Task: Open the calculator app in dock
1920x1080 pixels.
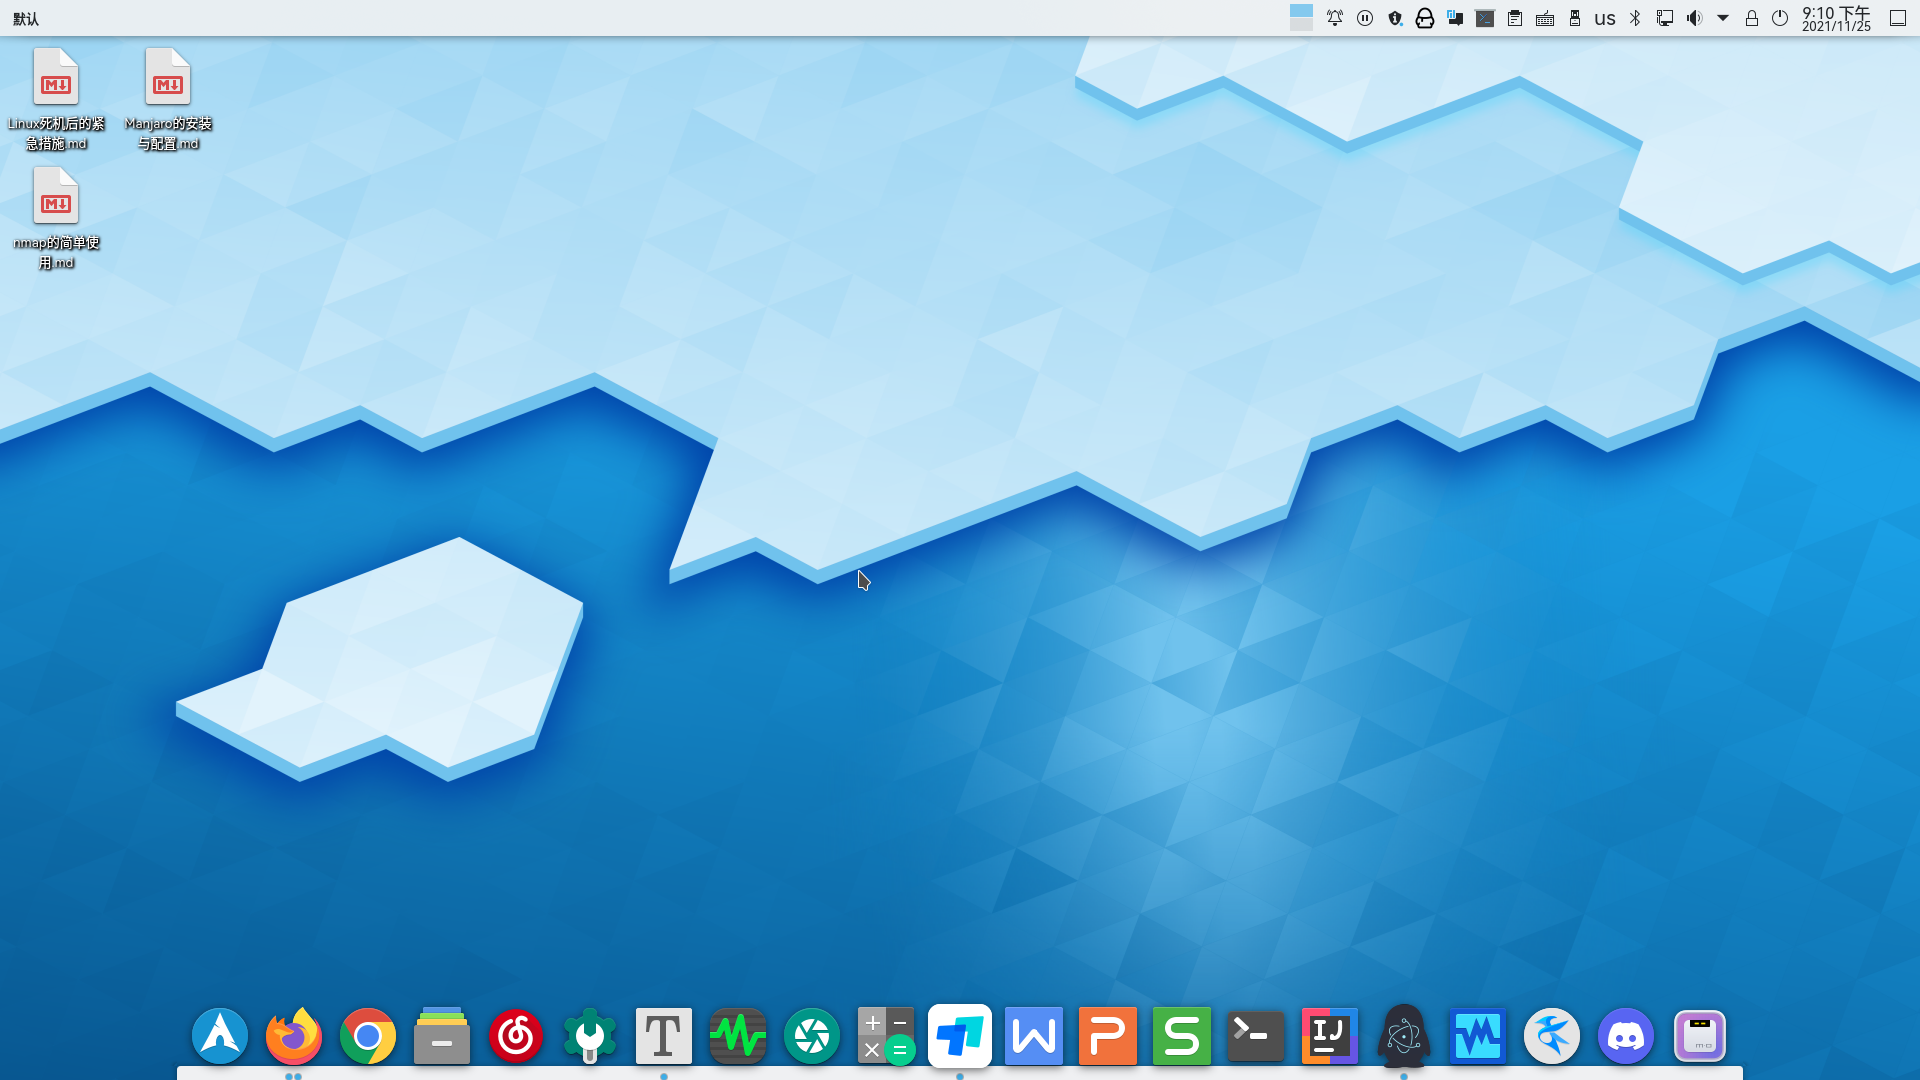Action: (885, 1036)
